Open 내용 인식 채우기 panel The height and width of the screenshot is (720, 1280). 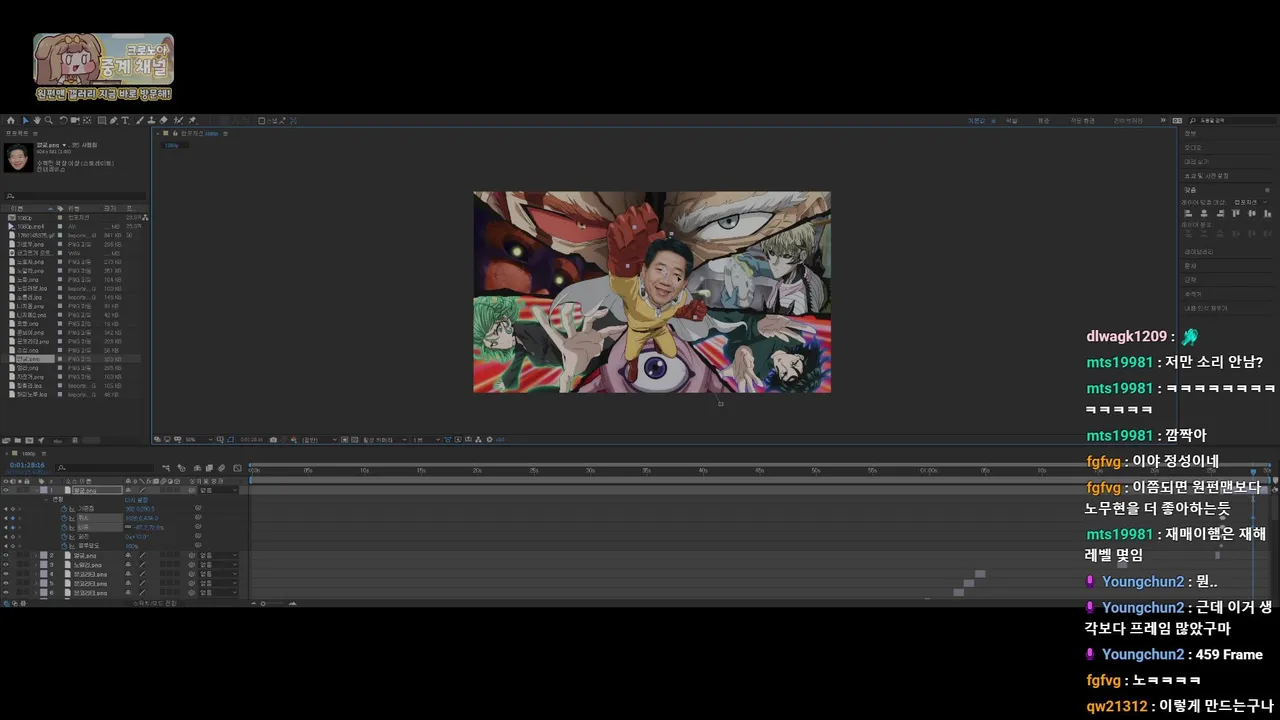pos(1206,308)
